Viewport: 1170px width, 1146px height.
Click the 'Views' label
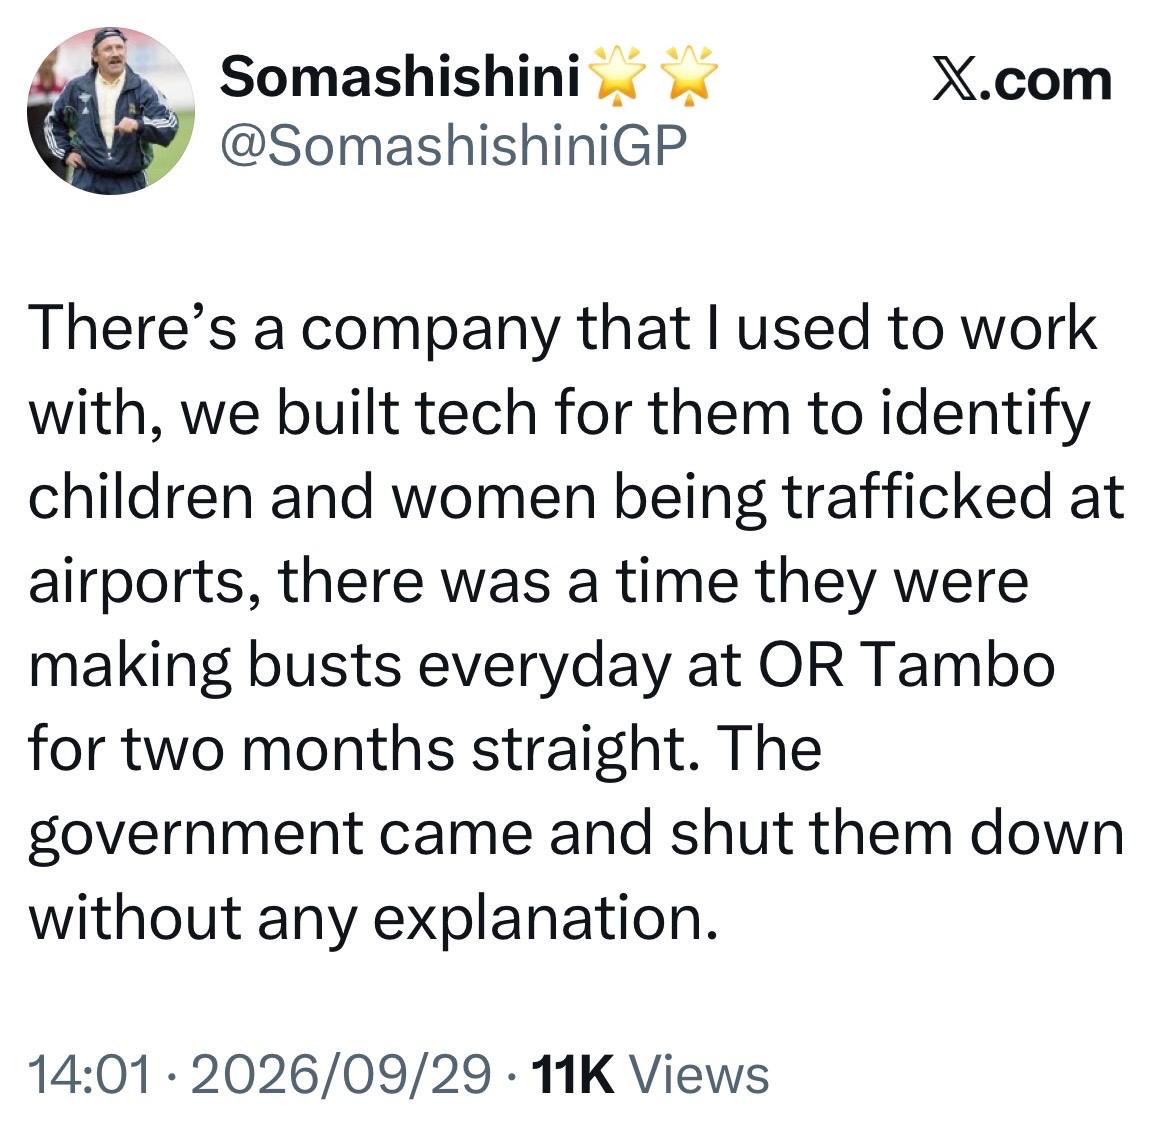tap(700, 1075)
